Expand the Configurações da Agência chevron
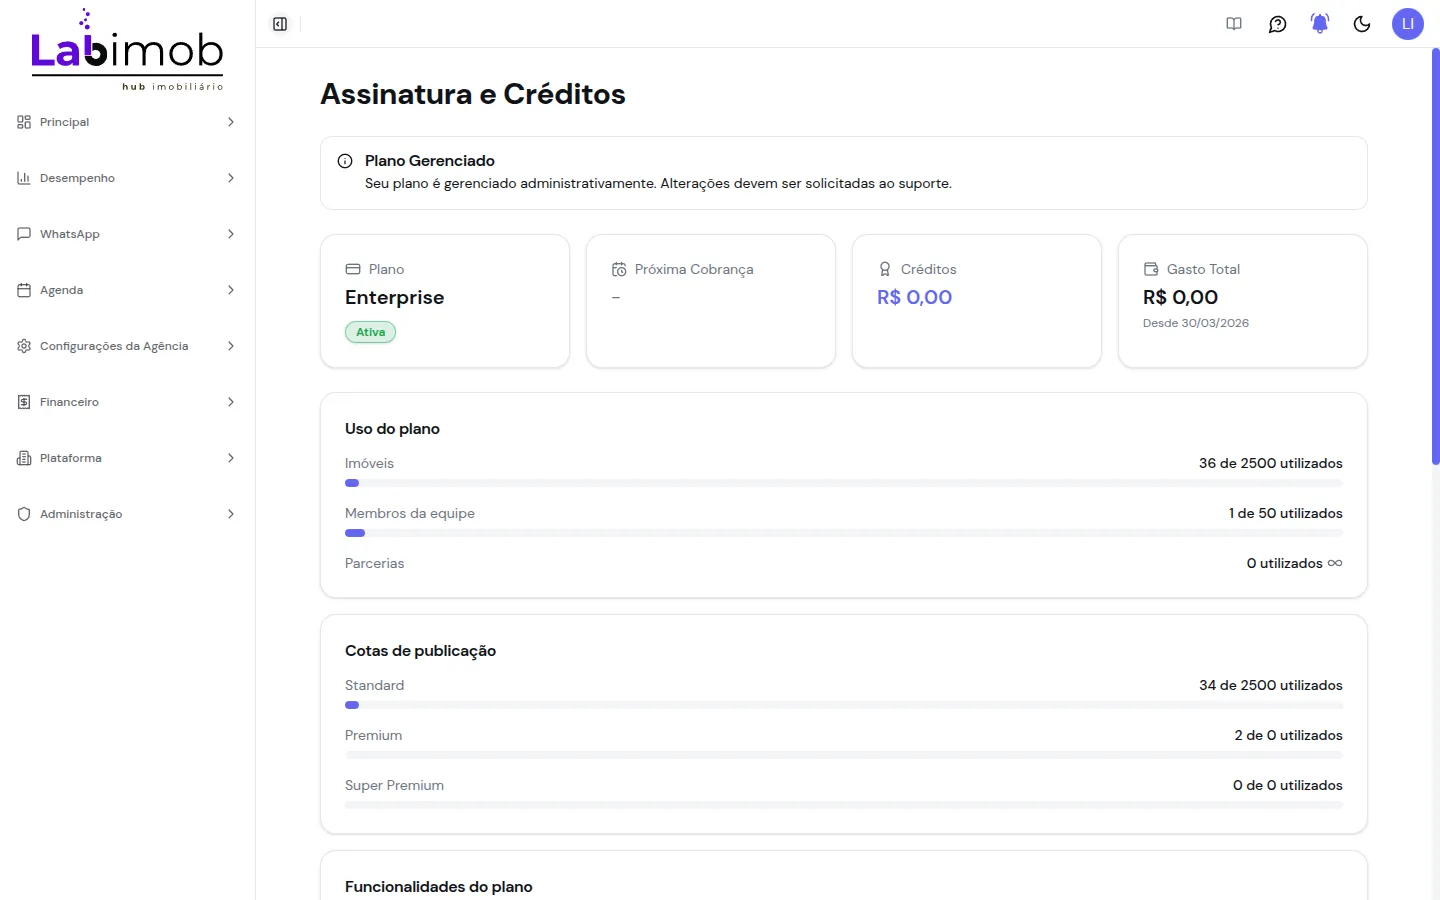Image resolution: width=1440 pixels, height=900 pixels. tap(231, 346)
